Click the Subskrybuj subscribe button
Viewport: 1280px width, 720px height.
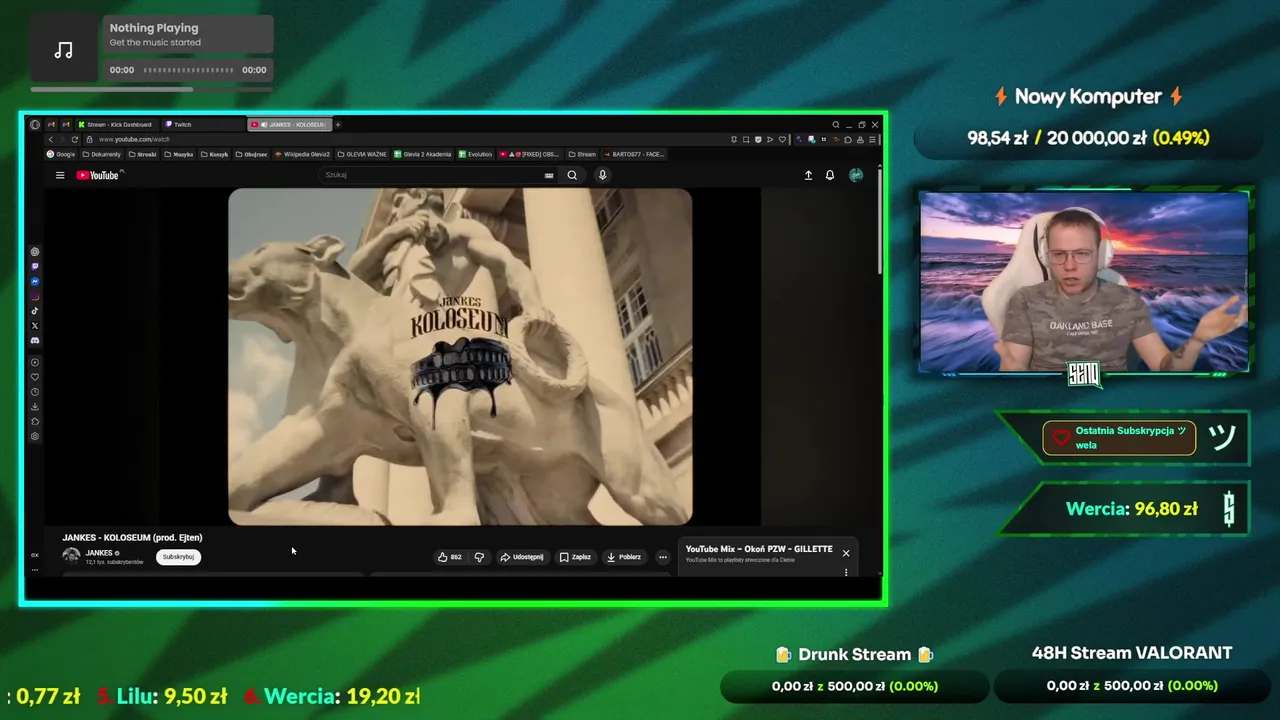(178, 557)
